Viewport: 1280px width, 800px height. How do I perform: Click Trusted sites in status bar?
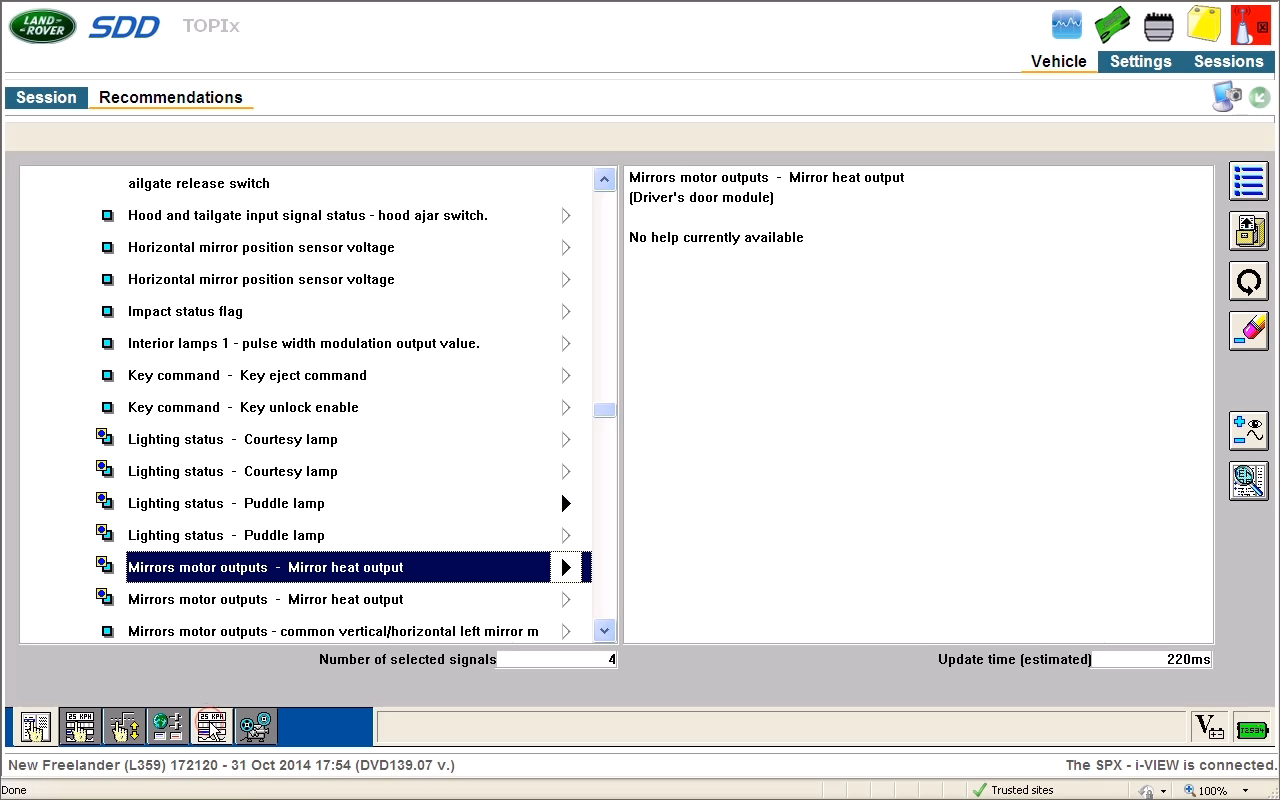1013,790
